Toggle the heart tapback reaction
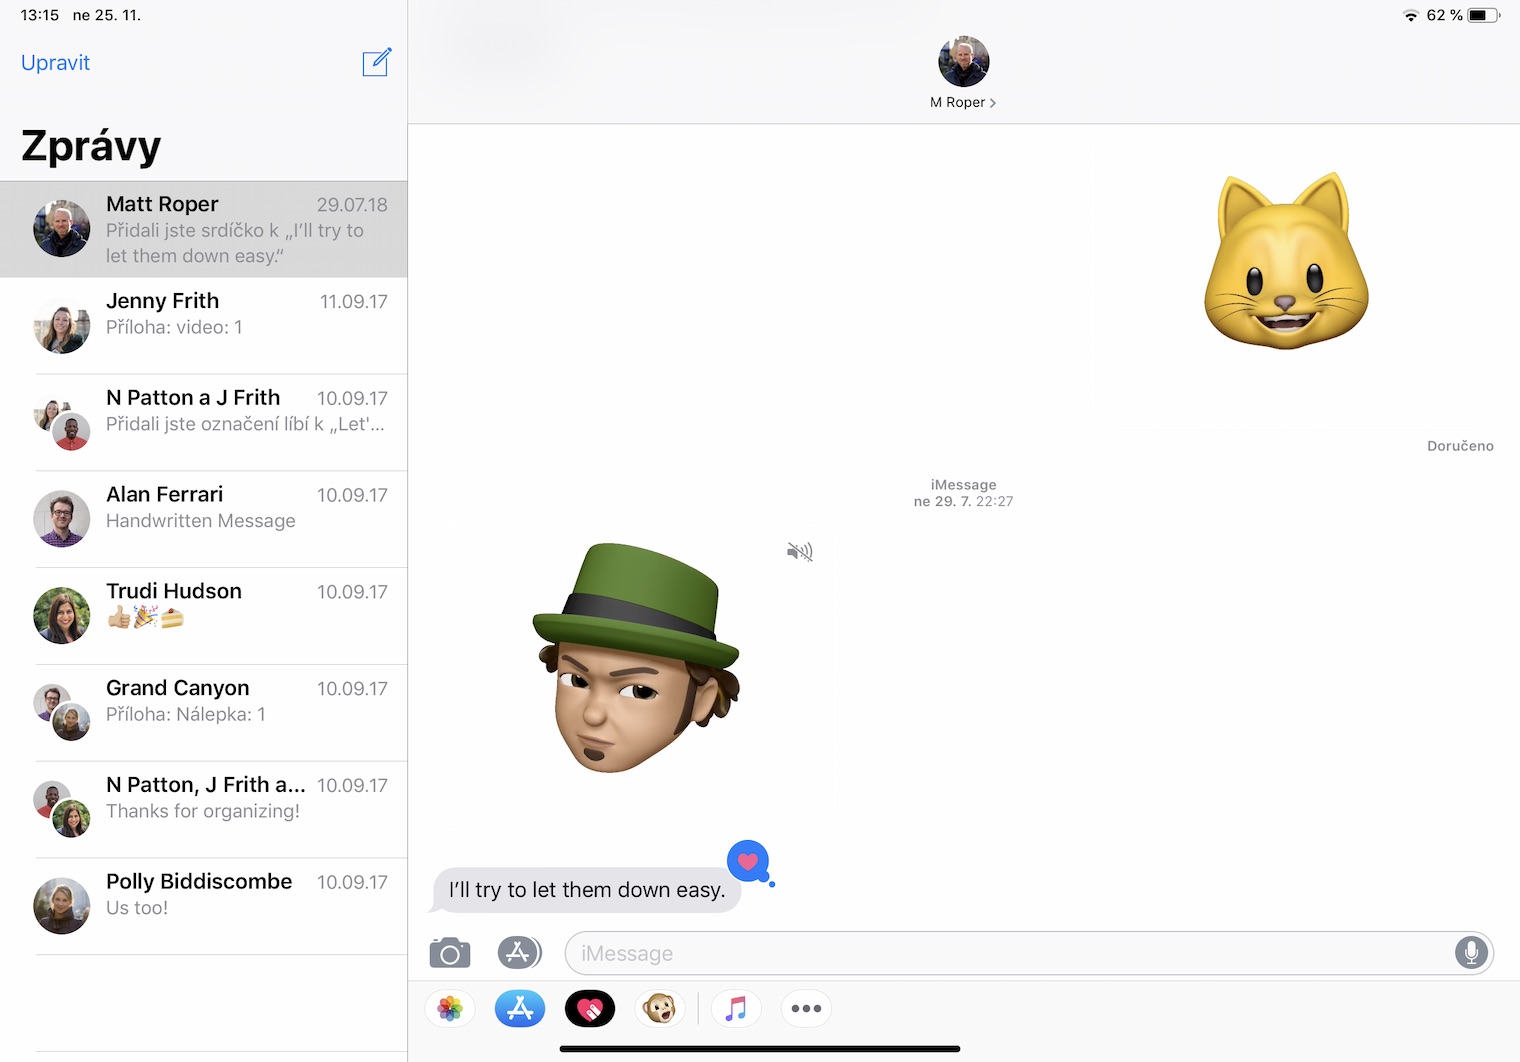Screen dimensions: 1520x1062 pyautogui.click(x=748, y=861)
